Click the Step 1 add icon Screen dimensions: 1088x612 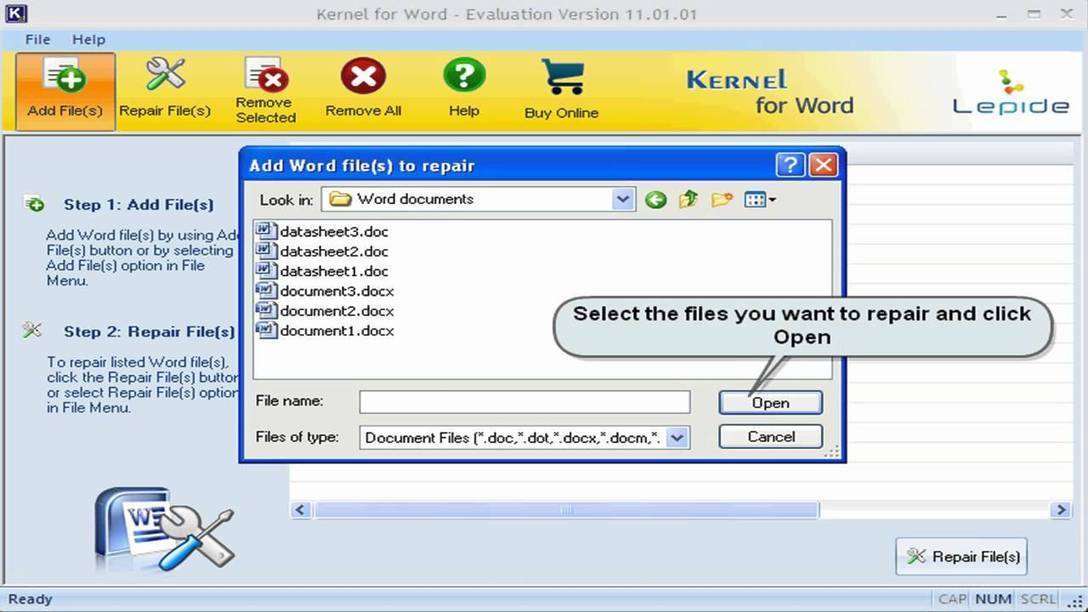34,204
